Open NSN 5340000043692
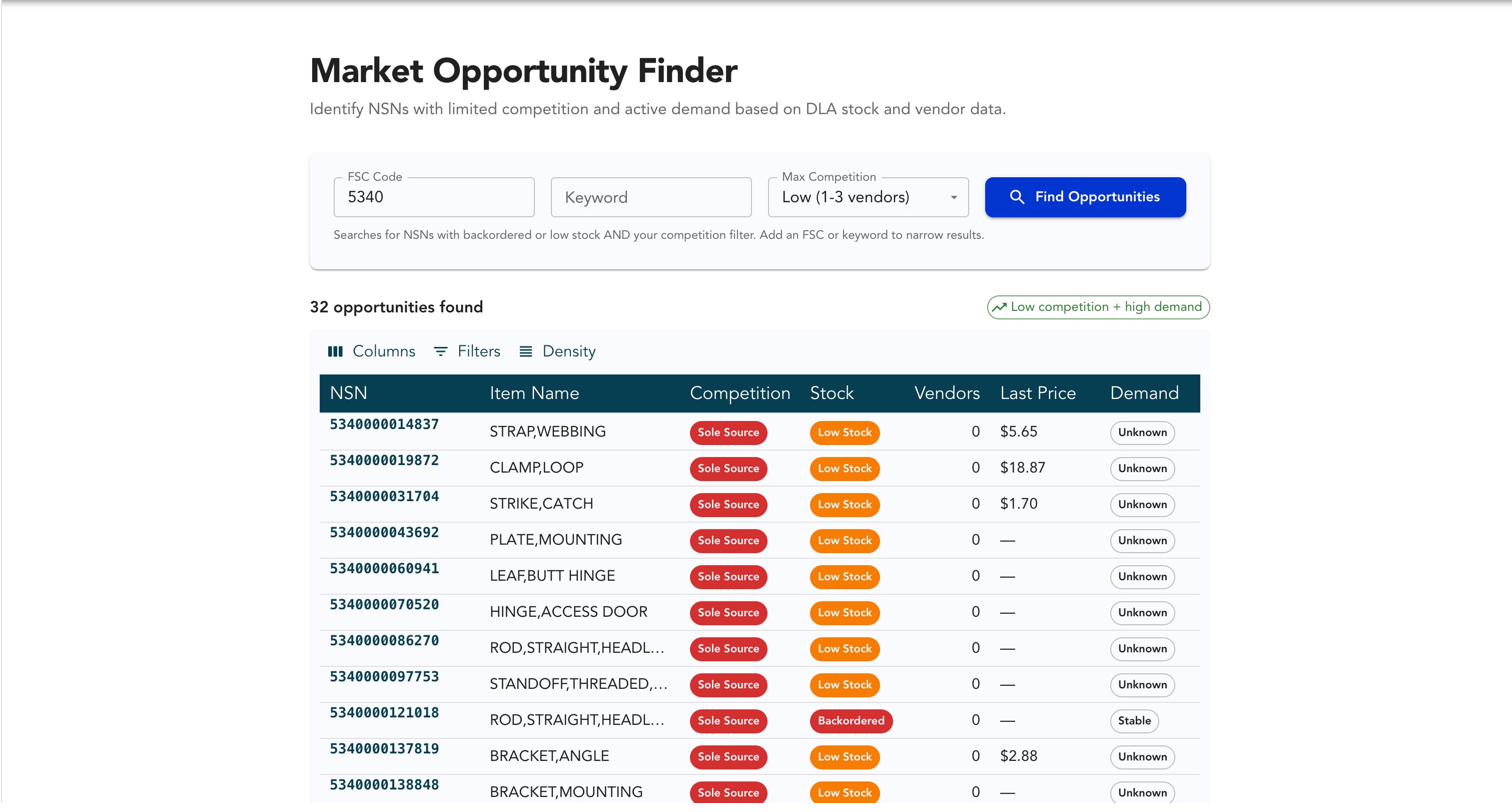 tap(384, 532)
